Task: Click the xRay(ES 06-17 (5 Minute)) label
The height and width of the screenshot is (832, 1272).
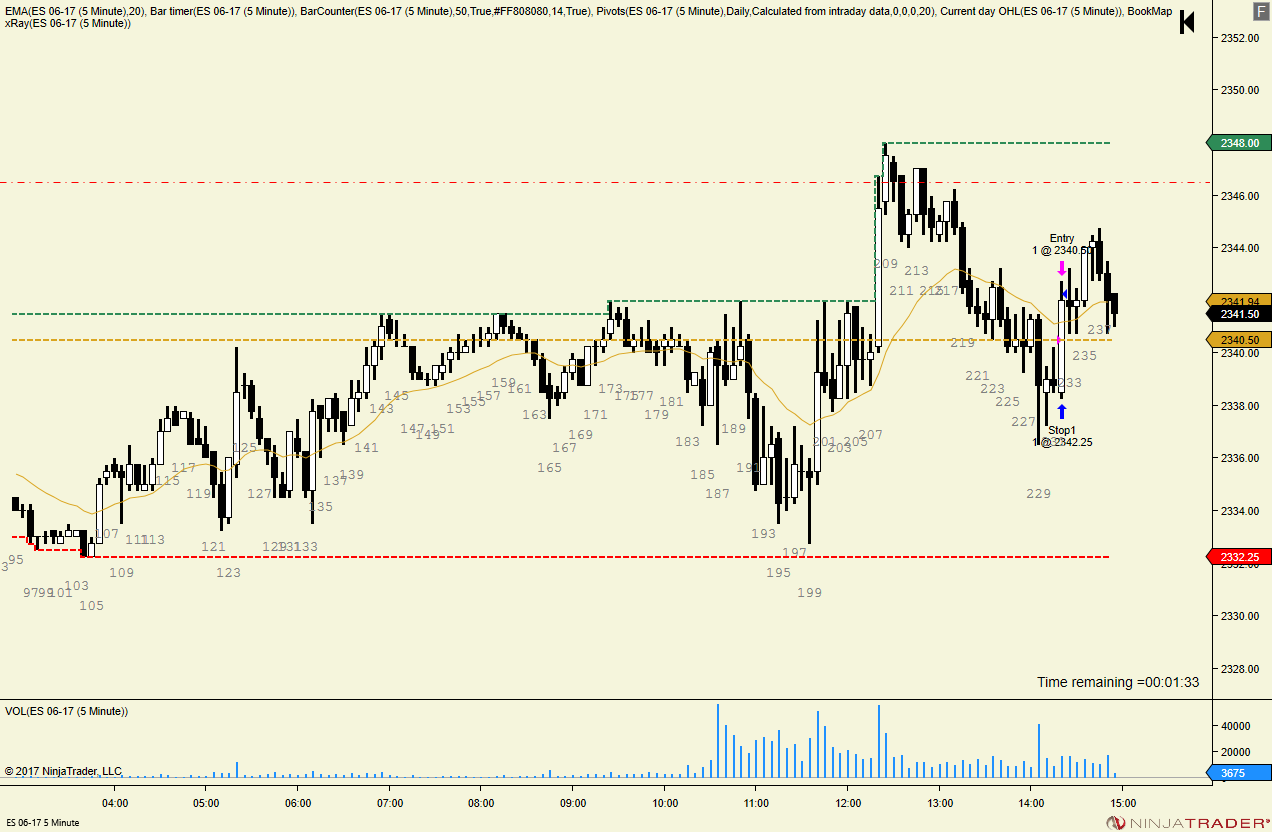Action: coord(67,23)
